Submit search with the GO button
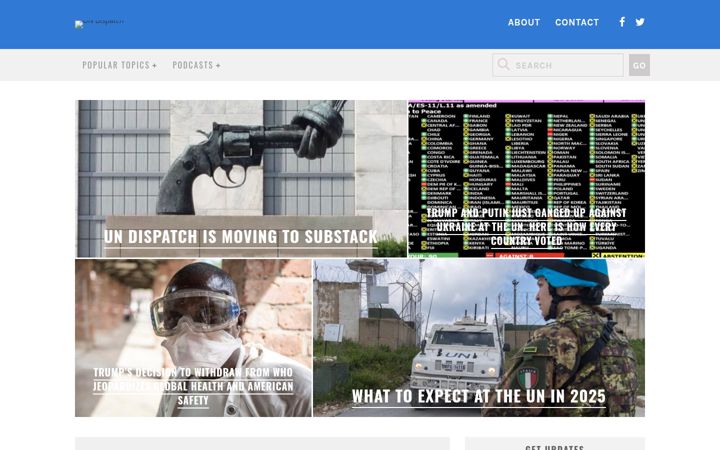The height and width of the screenshot is (450, 720). 639,65
